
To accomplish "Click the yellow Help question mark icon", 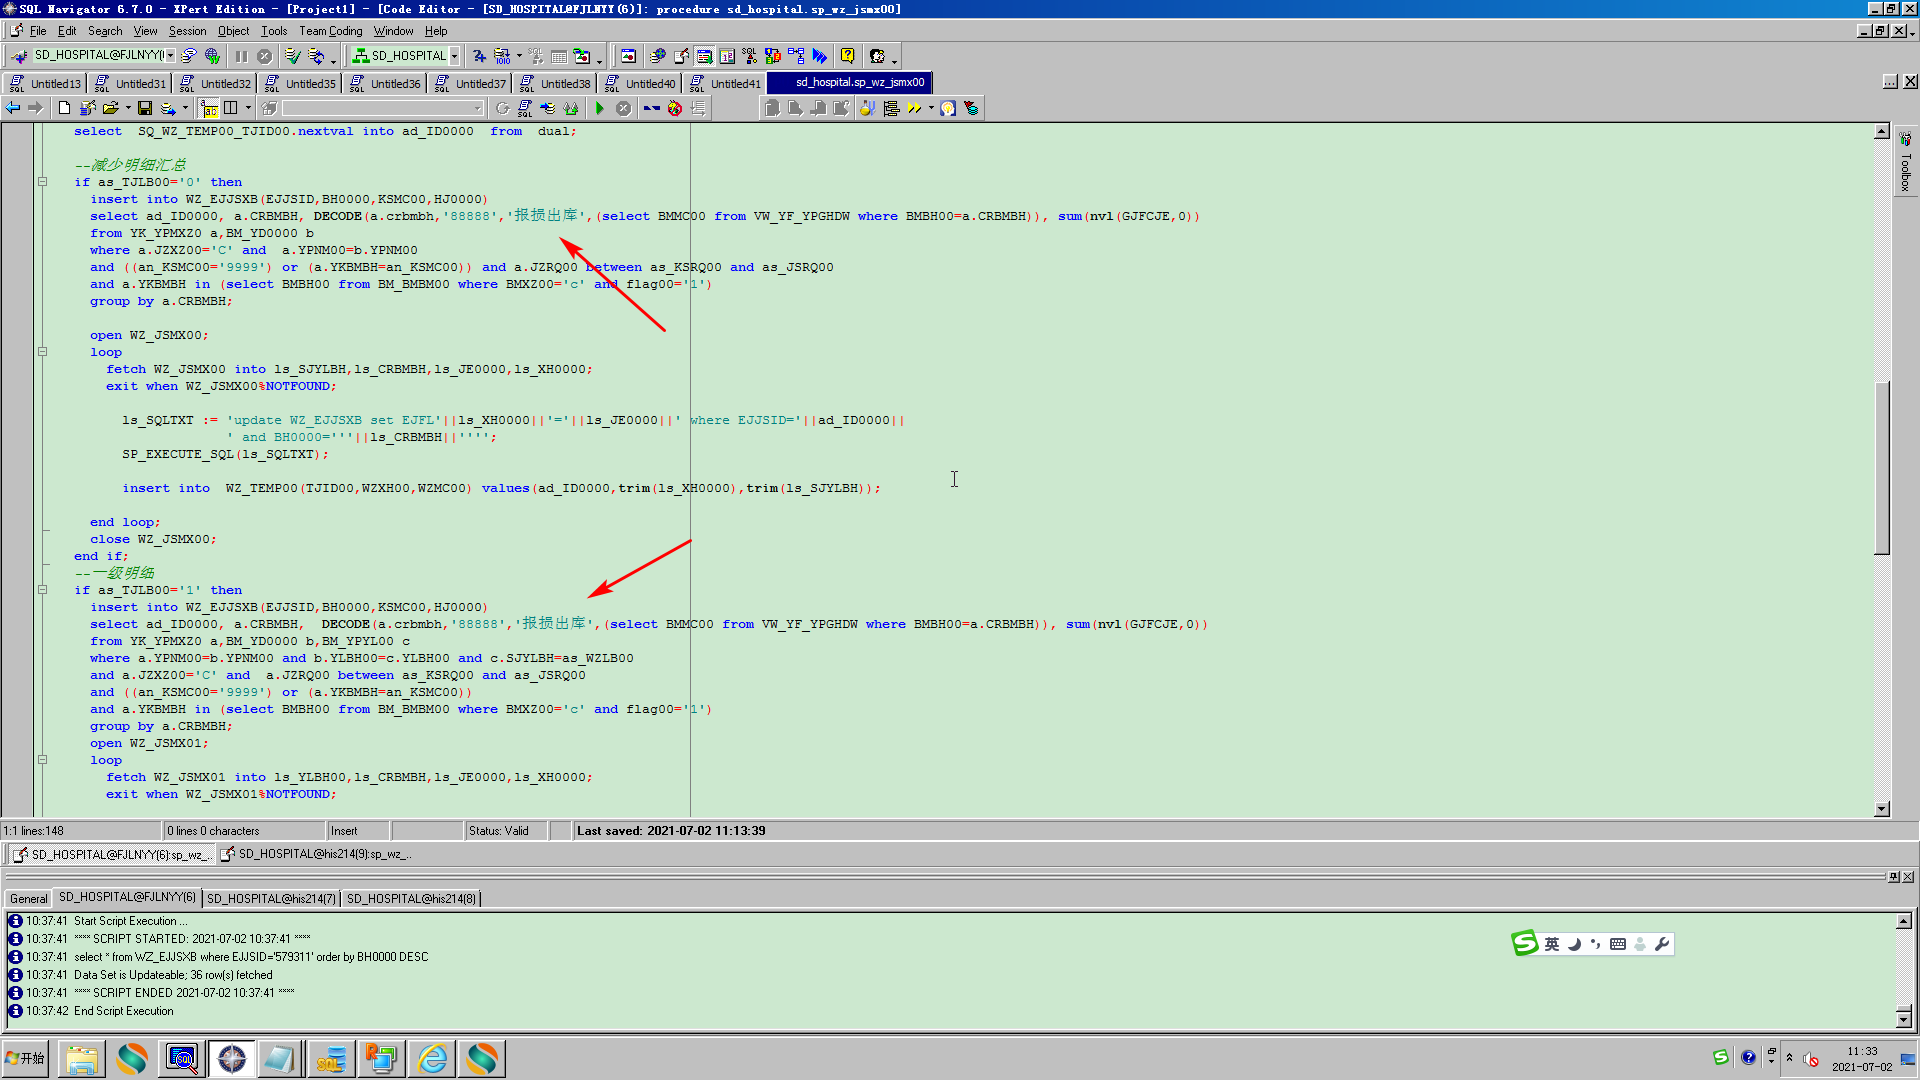I will 847,56.
